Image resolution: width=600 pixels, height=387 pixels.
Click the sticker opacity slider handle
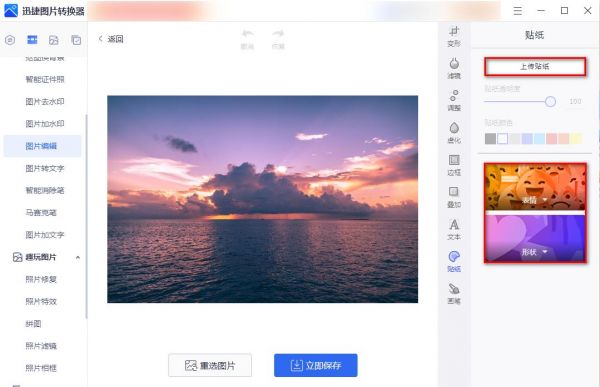(x=550, y=101)
